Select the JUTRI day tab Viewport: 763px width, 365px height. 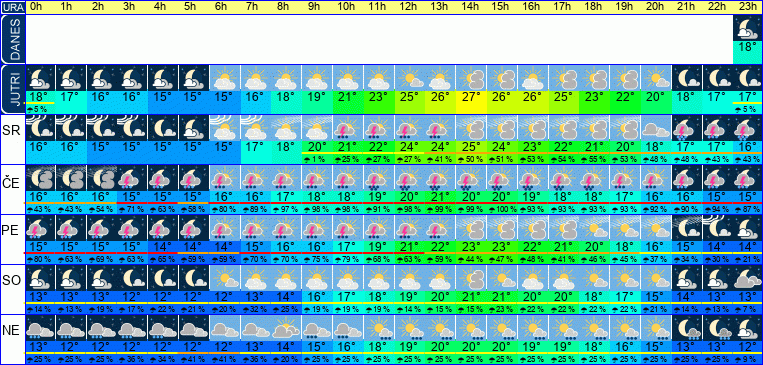(12, 90)
